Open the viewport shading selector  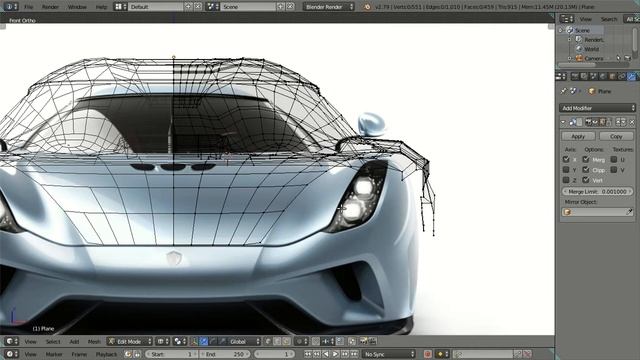coord(163,342)
